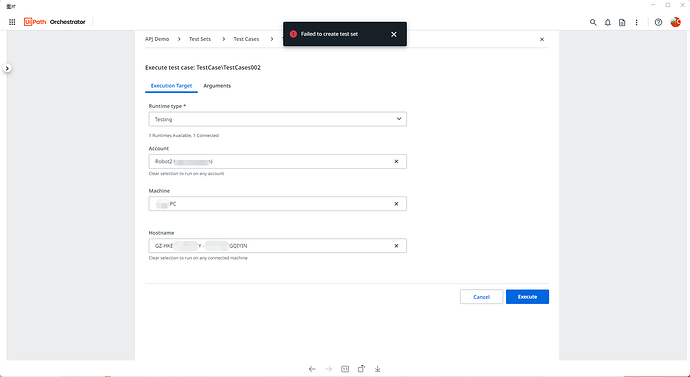This screenshot has height=377, width=690.
Task: Switch to the Arguments tab
Action: click(x=217, y=86)
